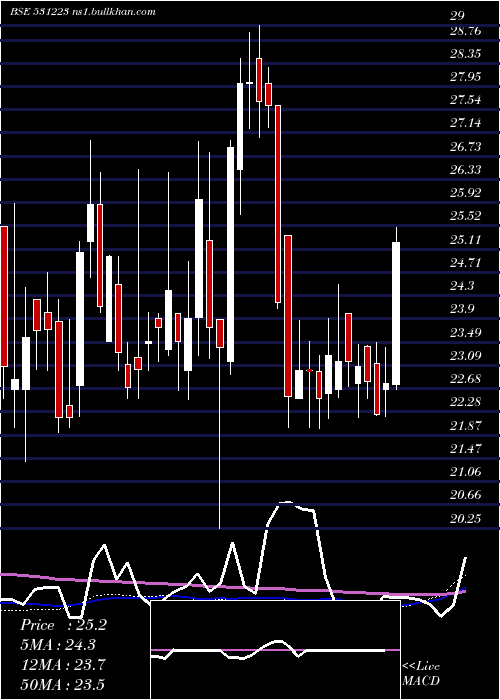This screenshot has height=700, width=500.
Task: Click the Price : 25.2 readout
Action: (63, 625)
